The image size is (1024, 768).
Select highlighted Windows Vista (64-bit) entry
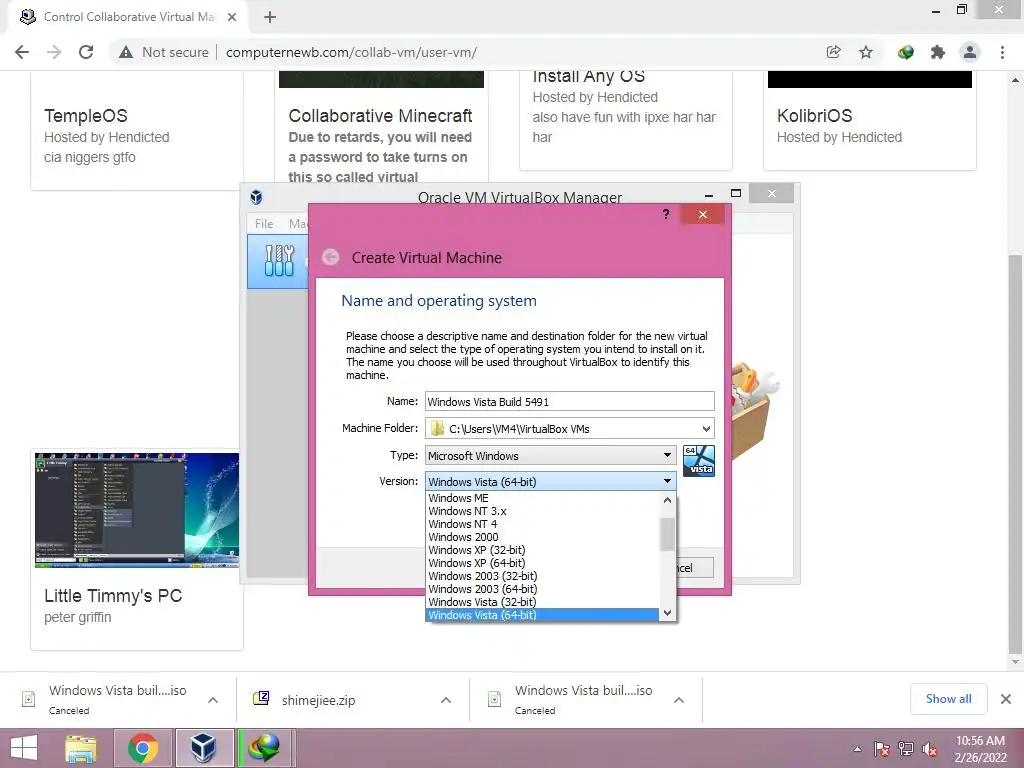pyautogui.click(x=542, y=615)
